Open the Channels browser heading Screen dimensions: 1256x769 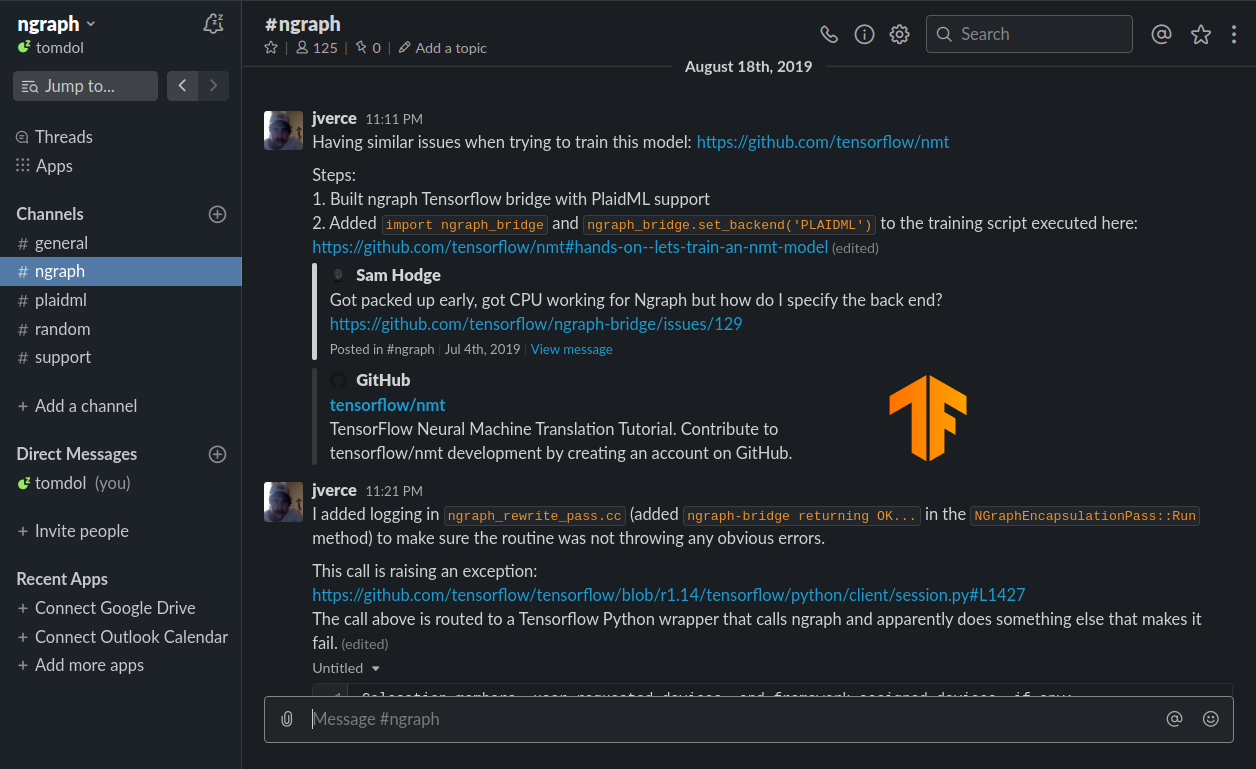click(50, 214)
